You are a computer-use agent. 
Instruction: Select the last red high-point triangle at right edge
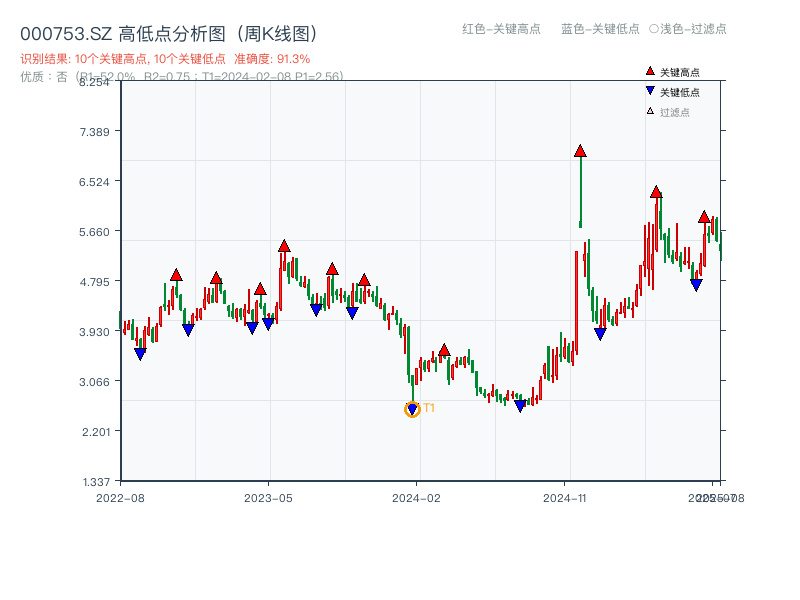704,217
